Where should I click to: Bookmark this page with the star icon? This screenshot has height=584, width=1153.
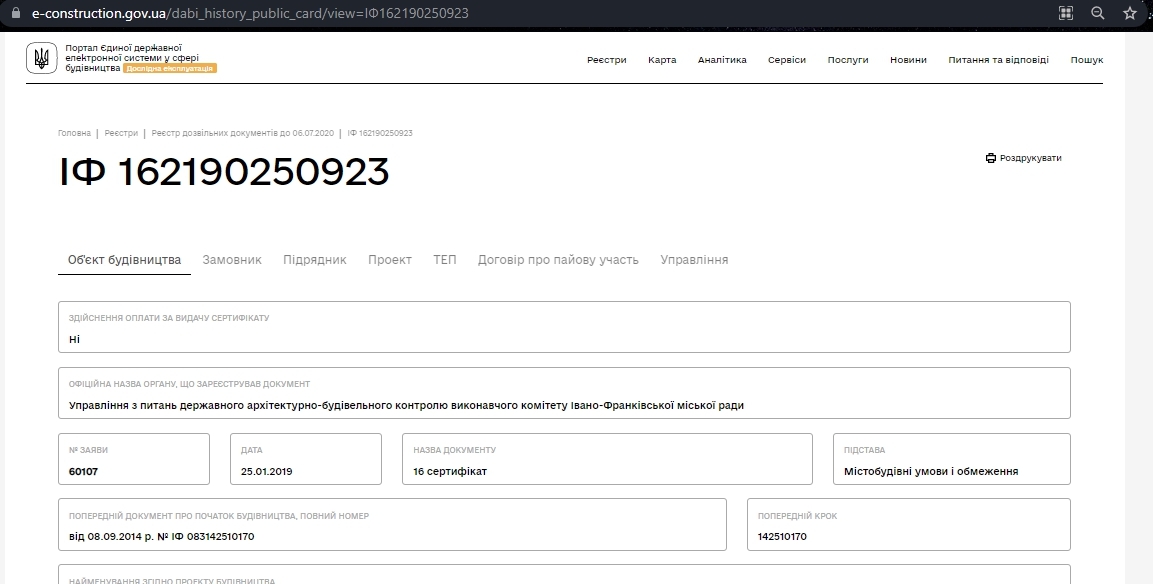pyautogui.click(x=1130, y=13)
